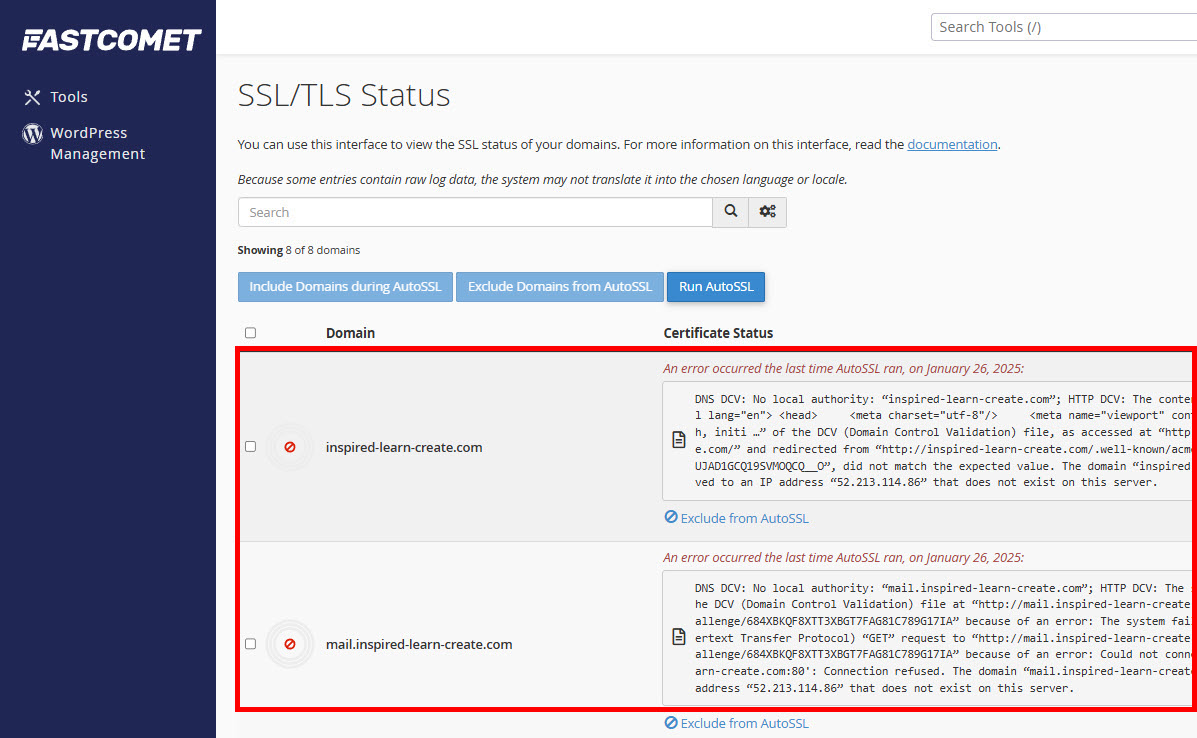
Task: Click the WordPress logo icon
Action: click(x=32, y=134)
